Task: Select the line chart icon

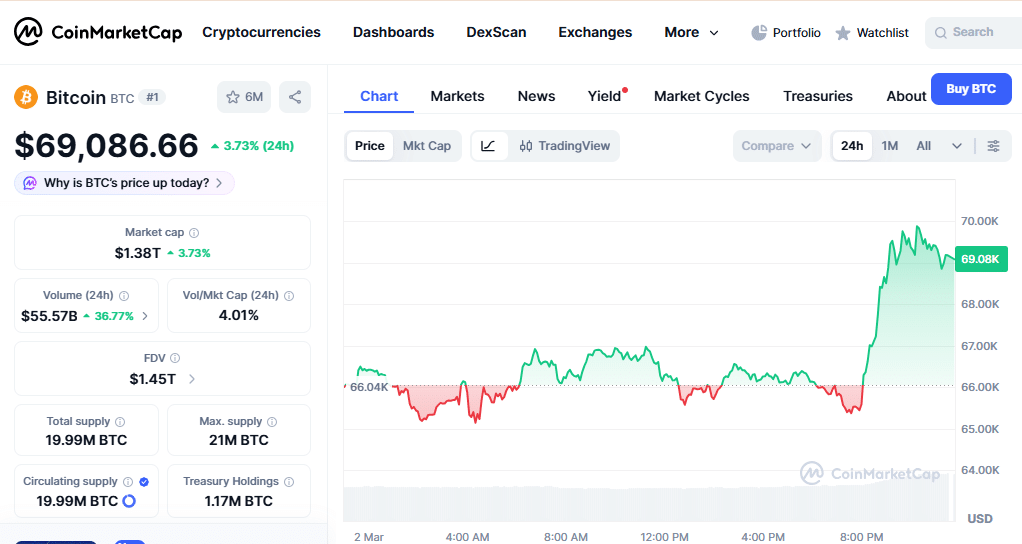Action: coord(488,146)
